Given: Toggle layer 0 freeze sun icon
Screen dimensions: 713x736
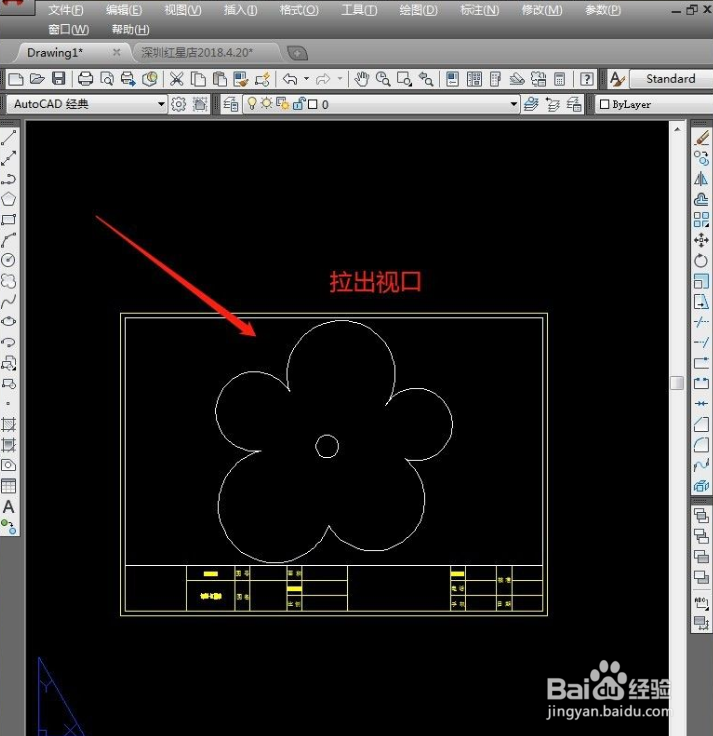Looking at the screenshot, I should (x=267, y=104).
